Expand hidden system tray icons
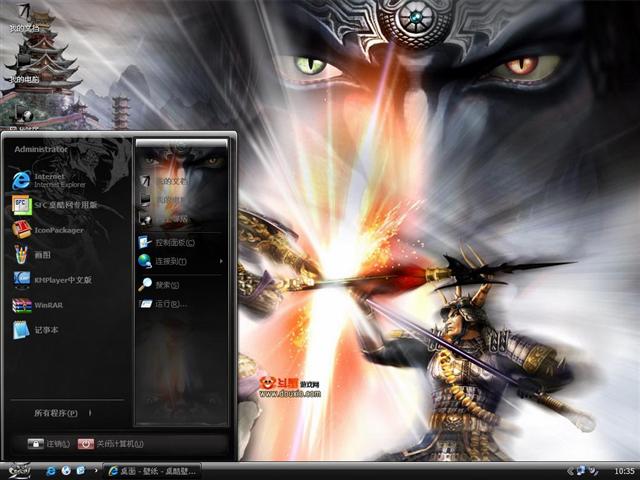This screenshot has width=640, height=480. coord(570,471)
